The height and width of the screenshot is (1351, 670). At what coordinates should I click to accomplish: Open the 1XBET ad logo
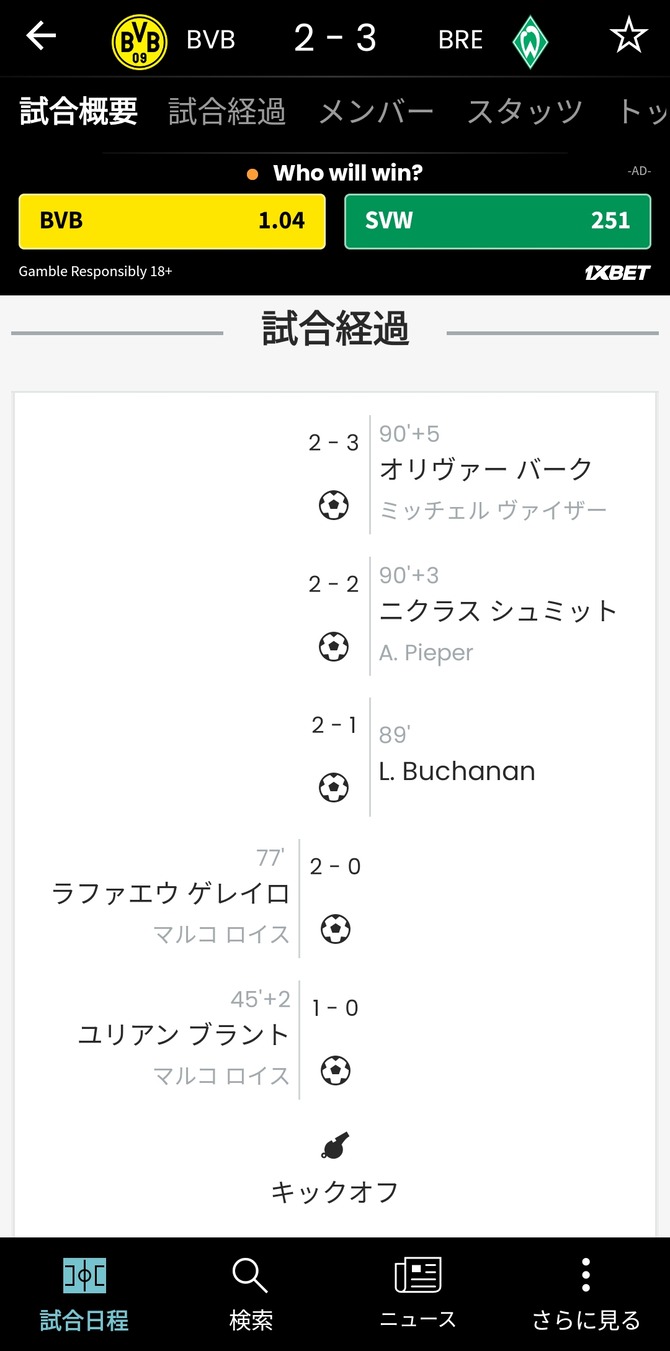point(617,273)
